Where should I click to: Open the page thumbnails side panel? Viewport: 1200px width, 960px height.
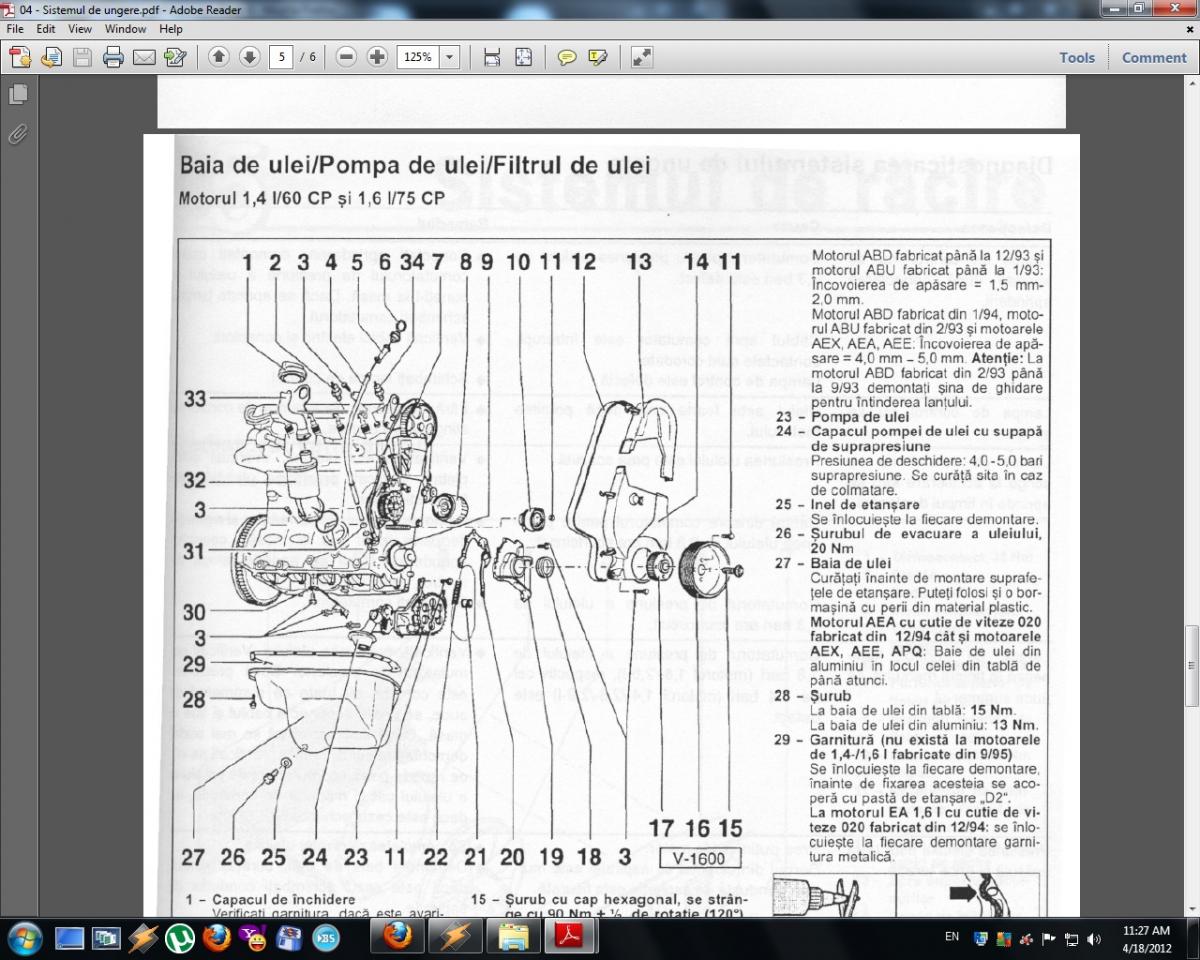coord(17,95)
